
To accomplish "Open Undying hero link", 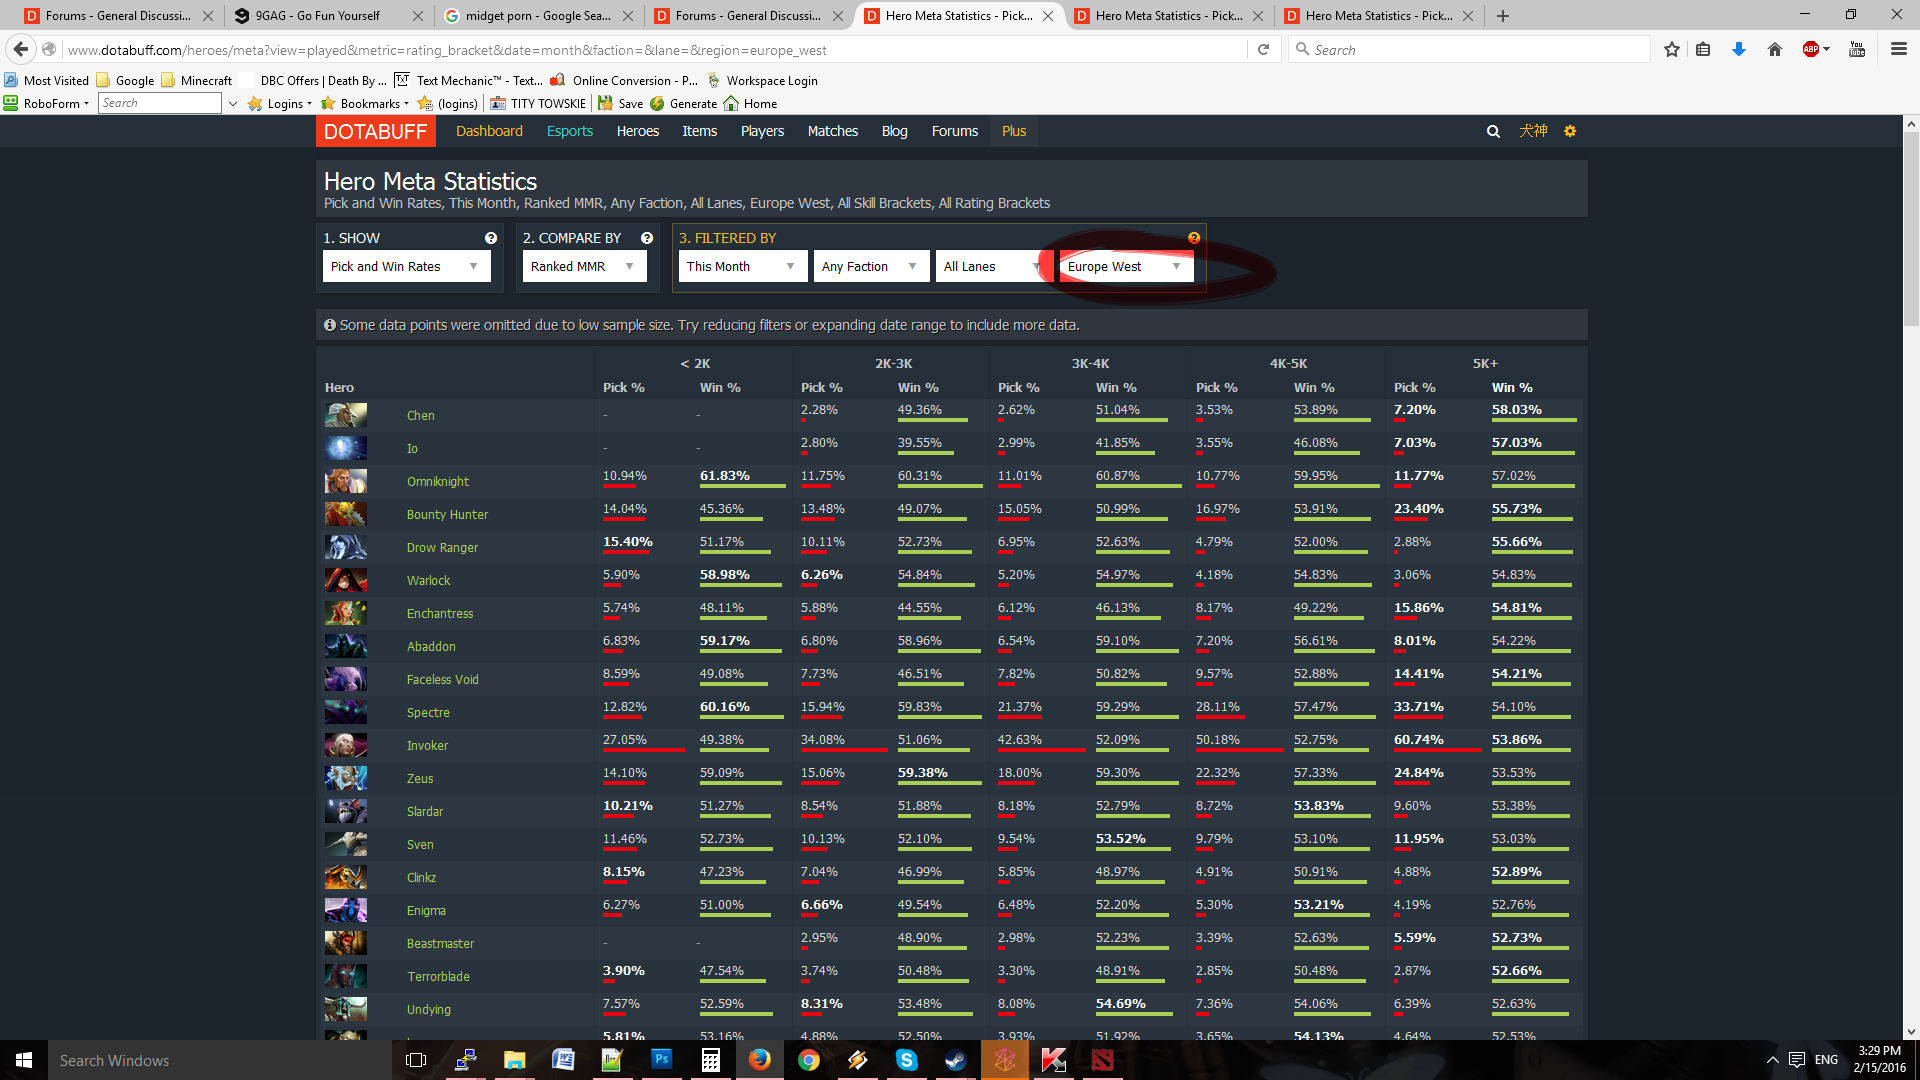I will (x=428, y=1009).
